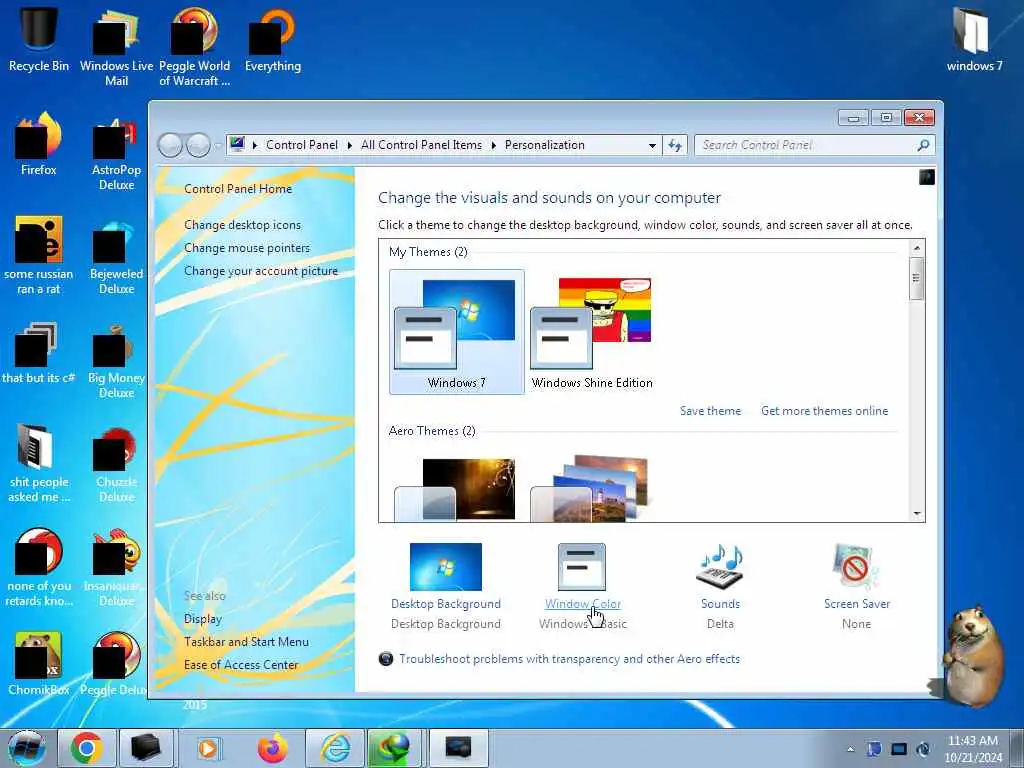Image resolution: width=1024 pixels, height=768 pixels.
Task: Select AstroPop Deluxe desktop icon
Action: (116, 152)
